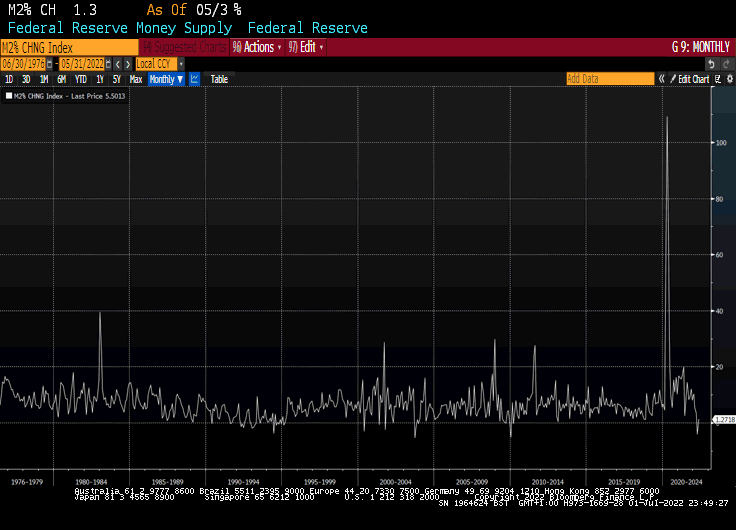Select the YTD time range

(79, 78)
